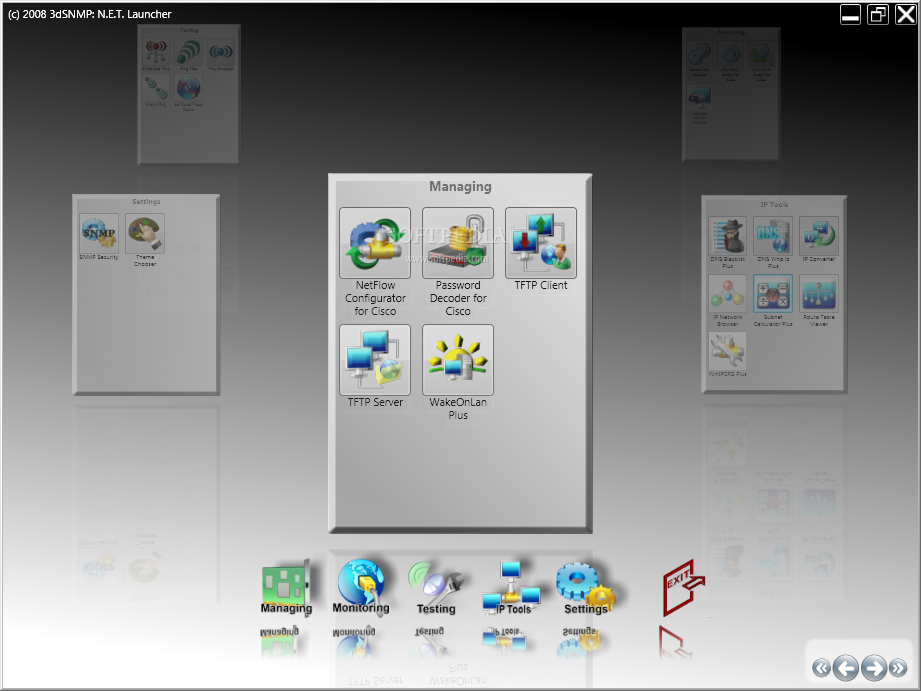Open Theme Chooser in Settings panel
Screen dimensions: 921x691
pos(145,233)
